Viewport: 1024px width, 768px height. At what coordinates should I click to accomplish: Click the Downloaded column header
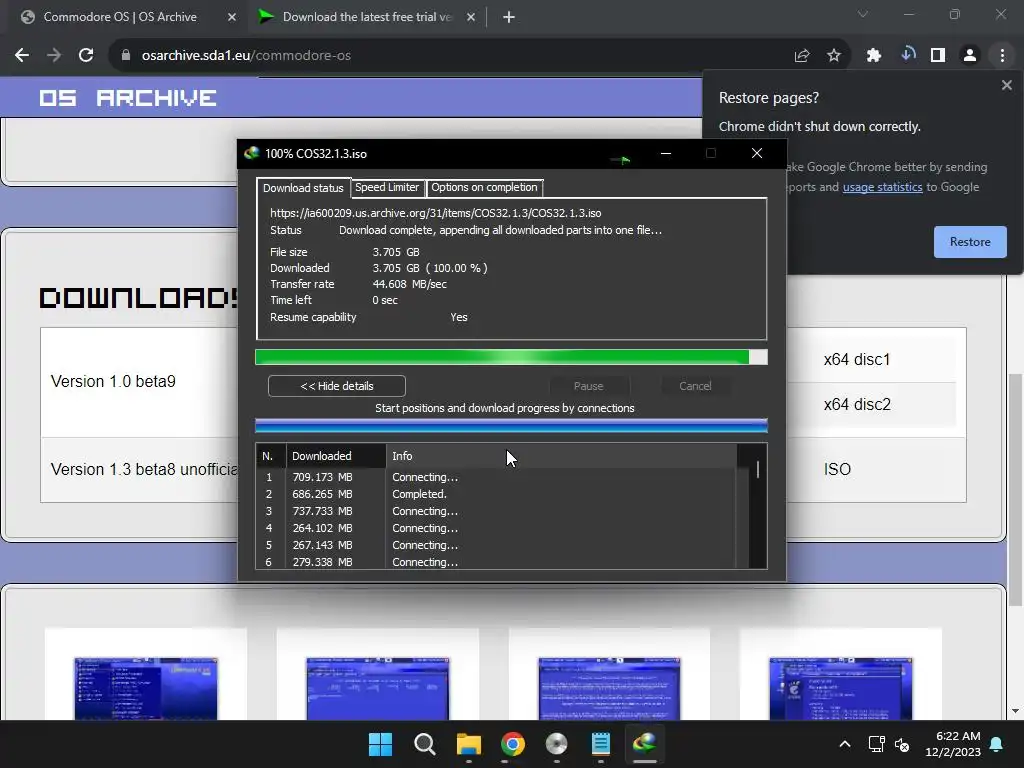pyautogui.click(x=336, y=456)
